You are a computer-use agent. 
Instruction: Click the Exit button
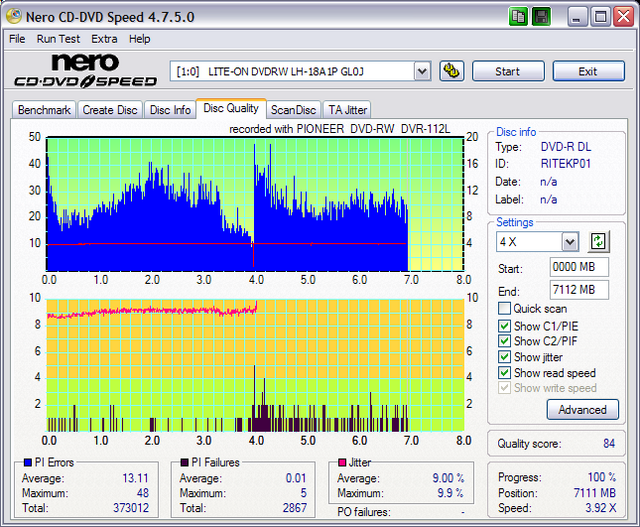(x=589, y=71)
